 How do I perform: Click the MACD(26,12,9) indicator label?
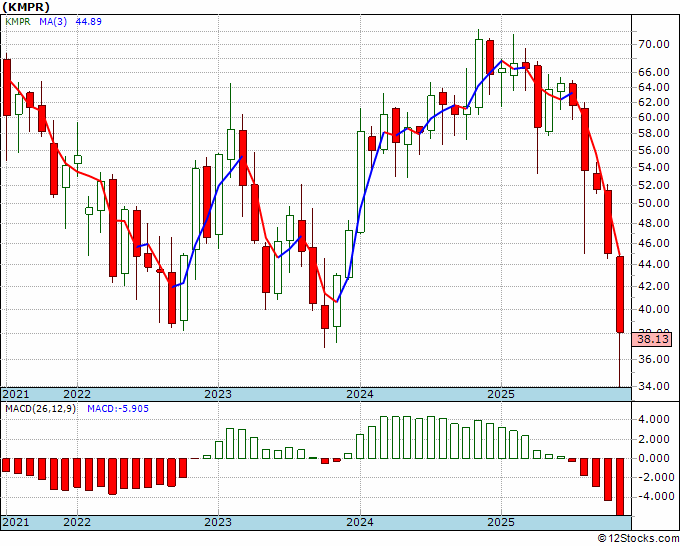pyautogui.click(x=40, y=409)
